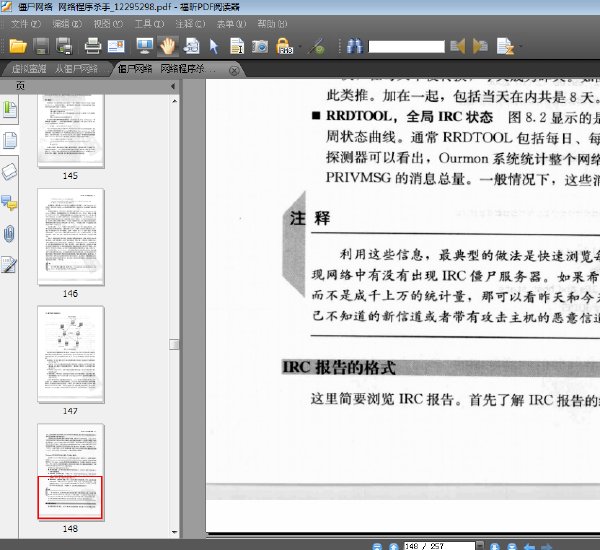Click the rotate page view icon
This screenshot has height=550, width=600.
click(x=191, y=46)
